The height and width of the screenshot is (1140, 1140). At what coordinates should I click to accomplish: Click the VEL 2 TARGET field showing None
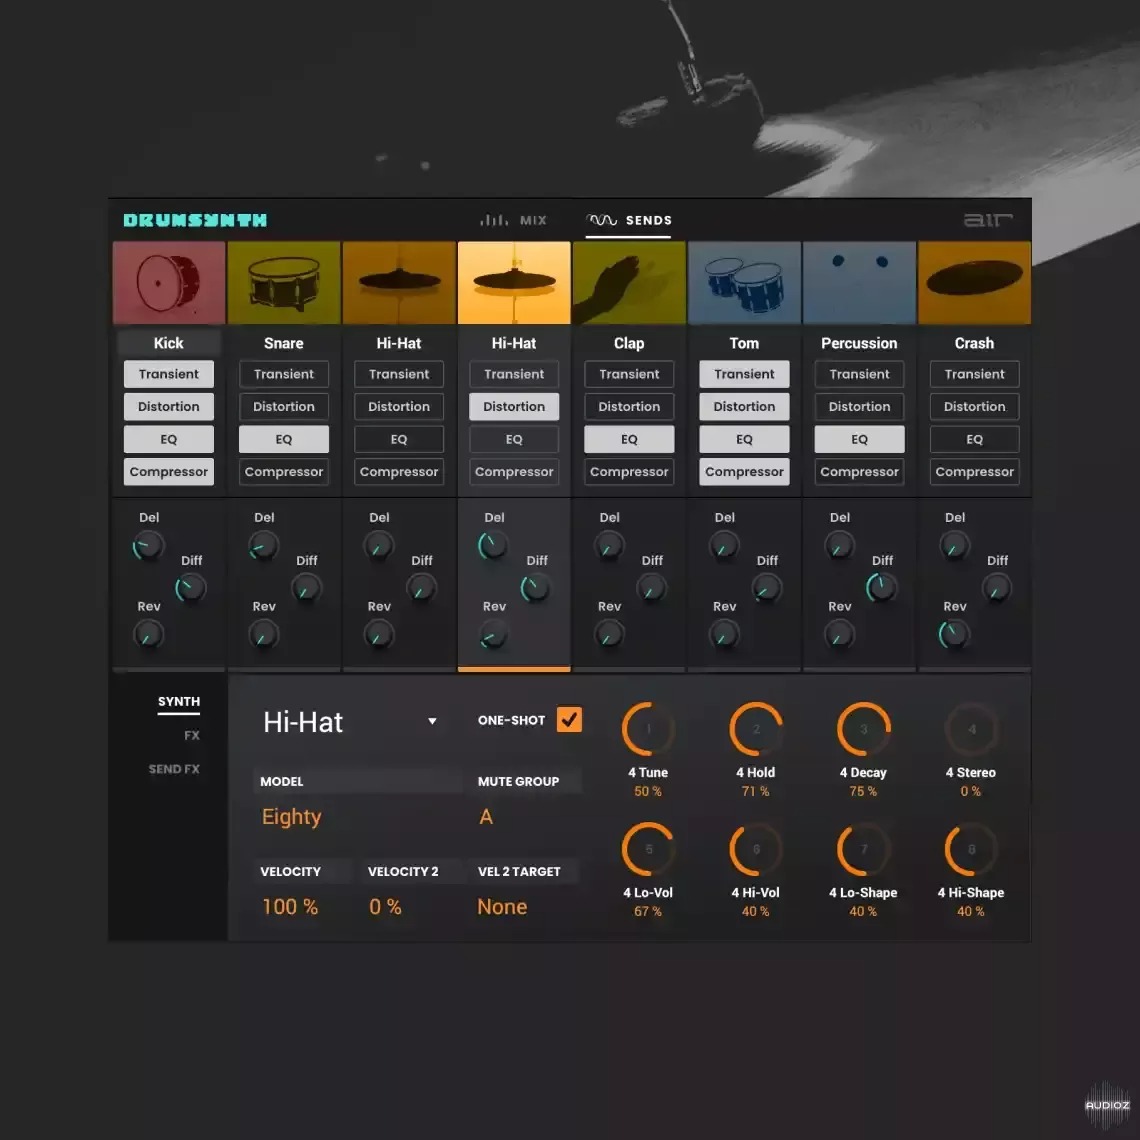tap(502, 906)
